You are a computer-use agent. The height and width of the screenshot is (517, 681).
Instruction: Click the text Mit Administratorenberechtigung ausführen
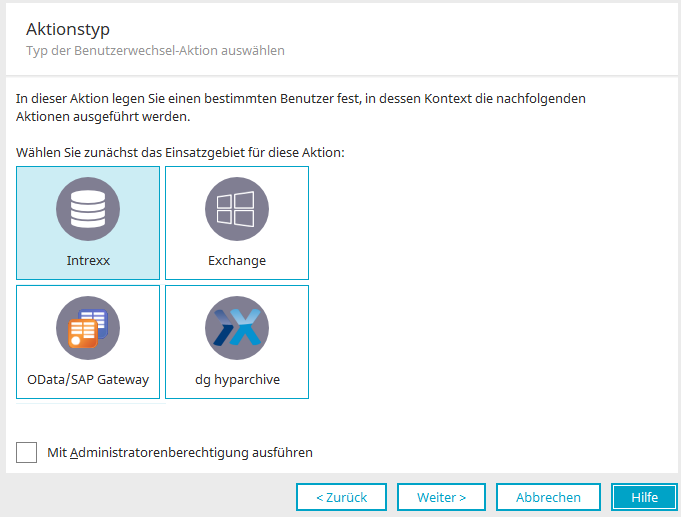coord(180,452)
